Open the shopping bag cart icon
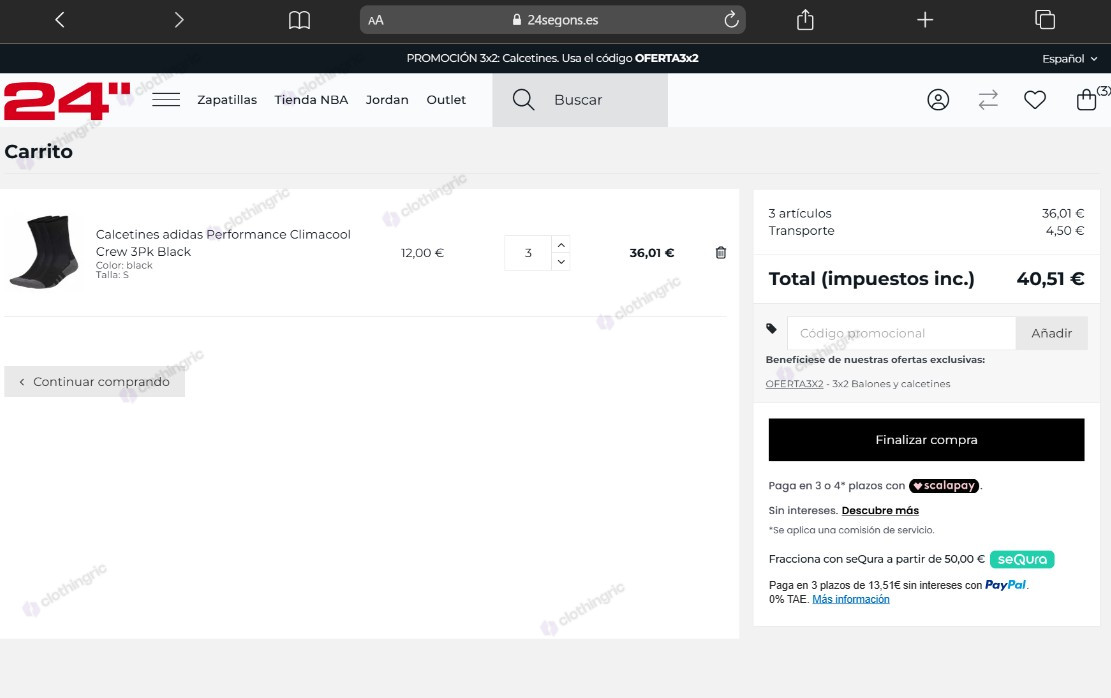Viewport: 1111px width, 698px height. click(1086, 100)
